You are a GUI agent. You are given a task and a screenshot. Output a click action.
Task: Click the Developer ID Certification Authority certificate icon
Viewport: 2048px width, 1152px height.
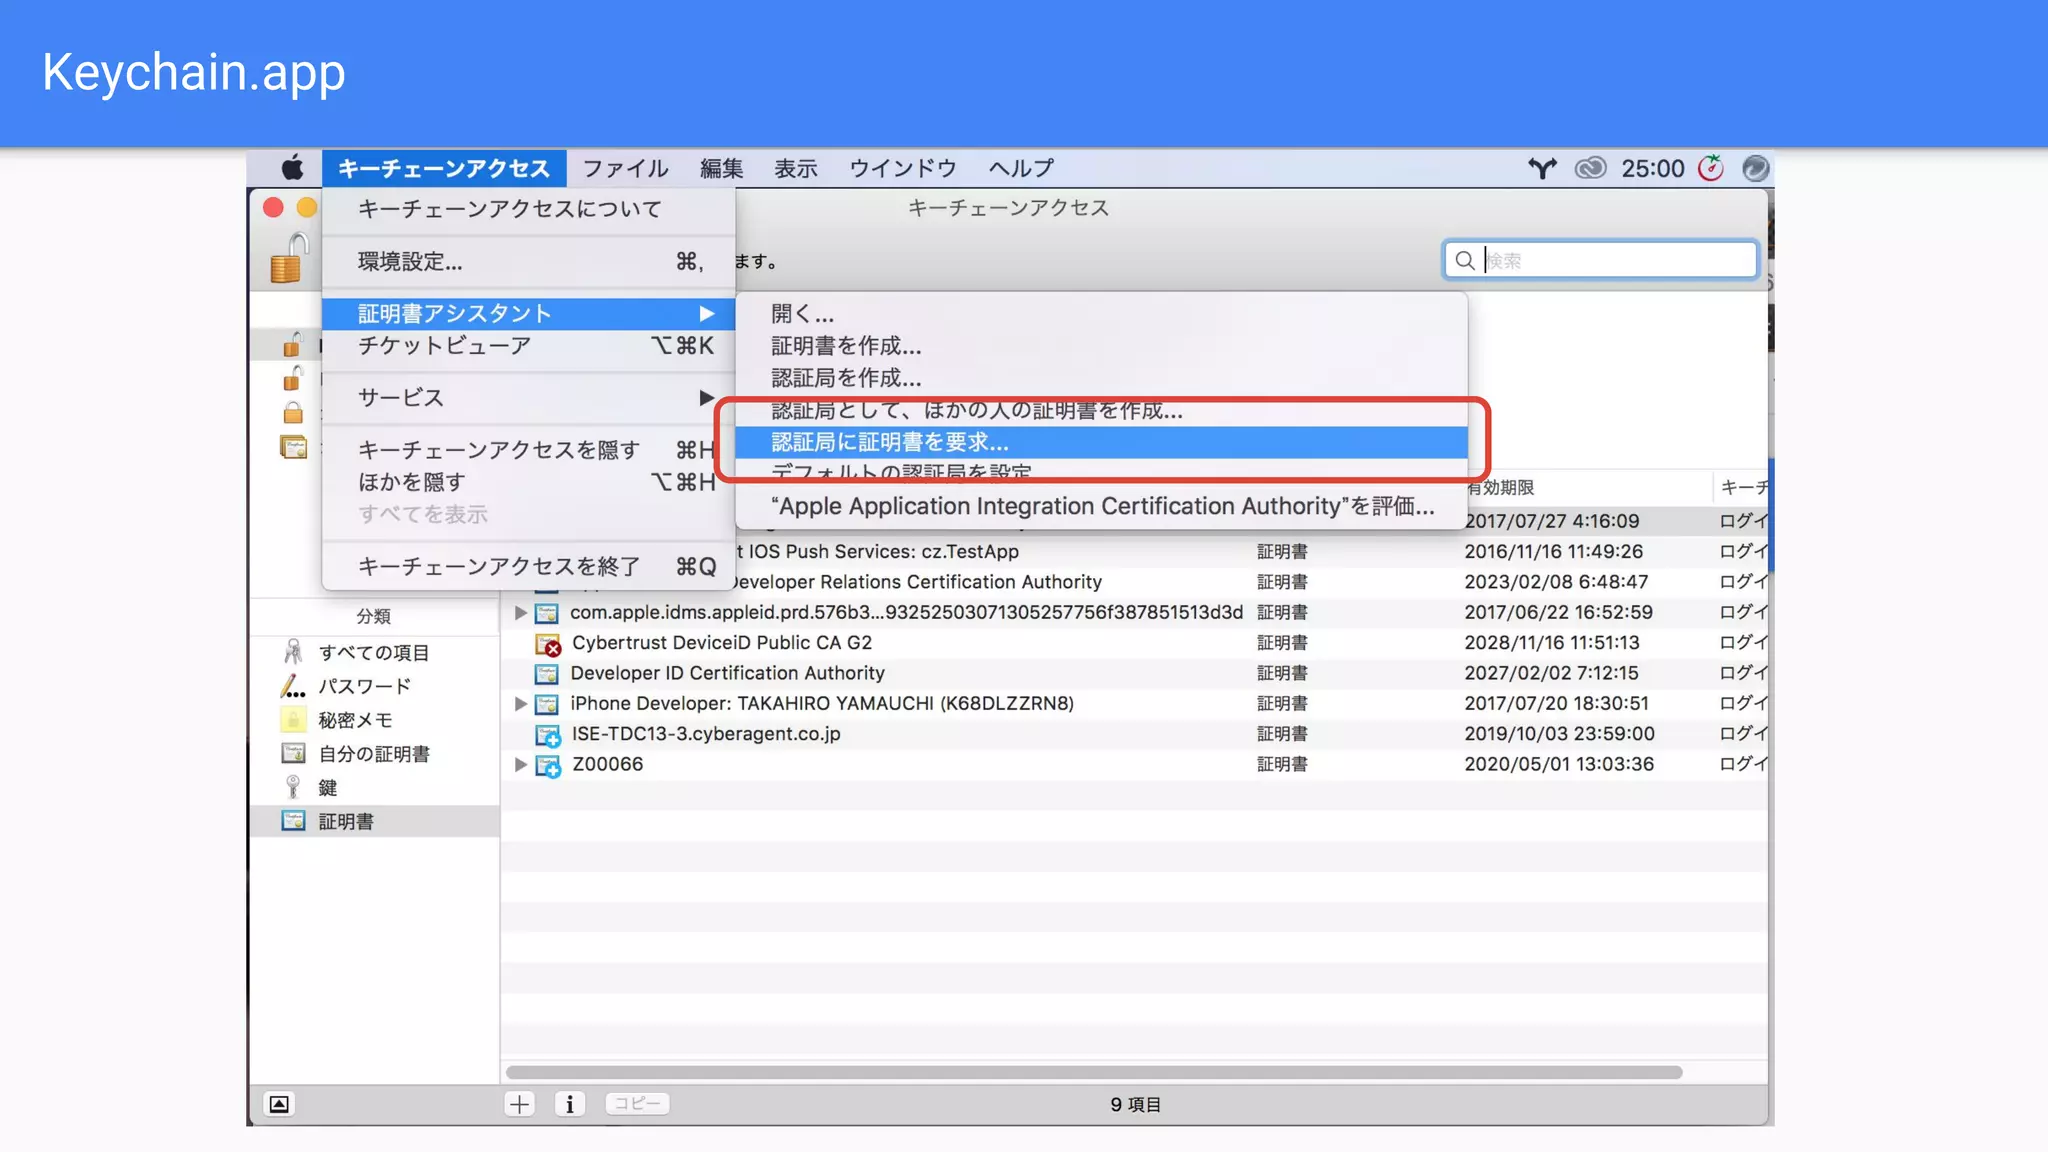[546, 673]
